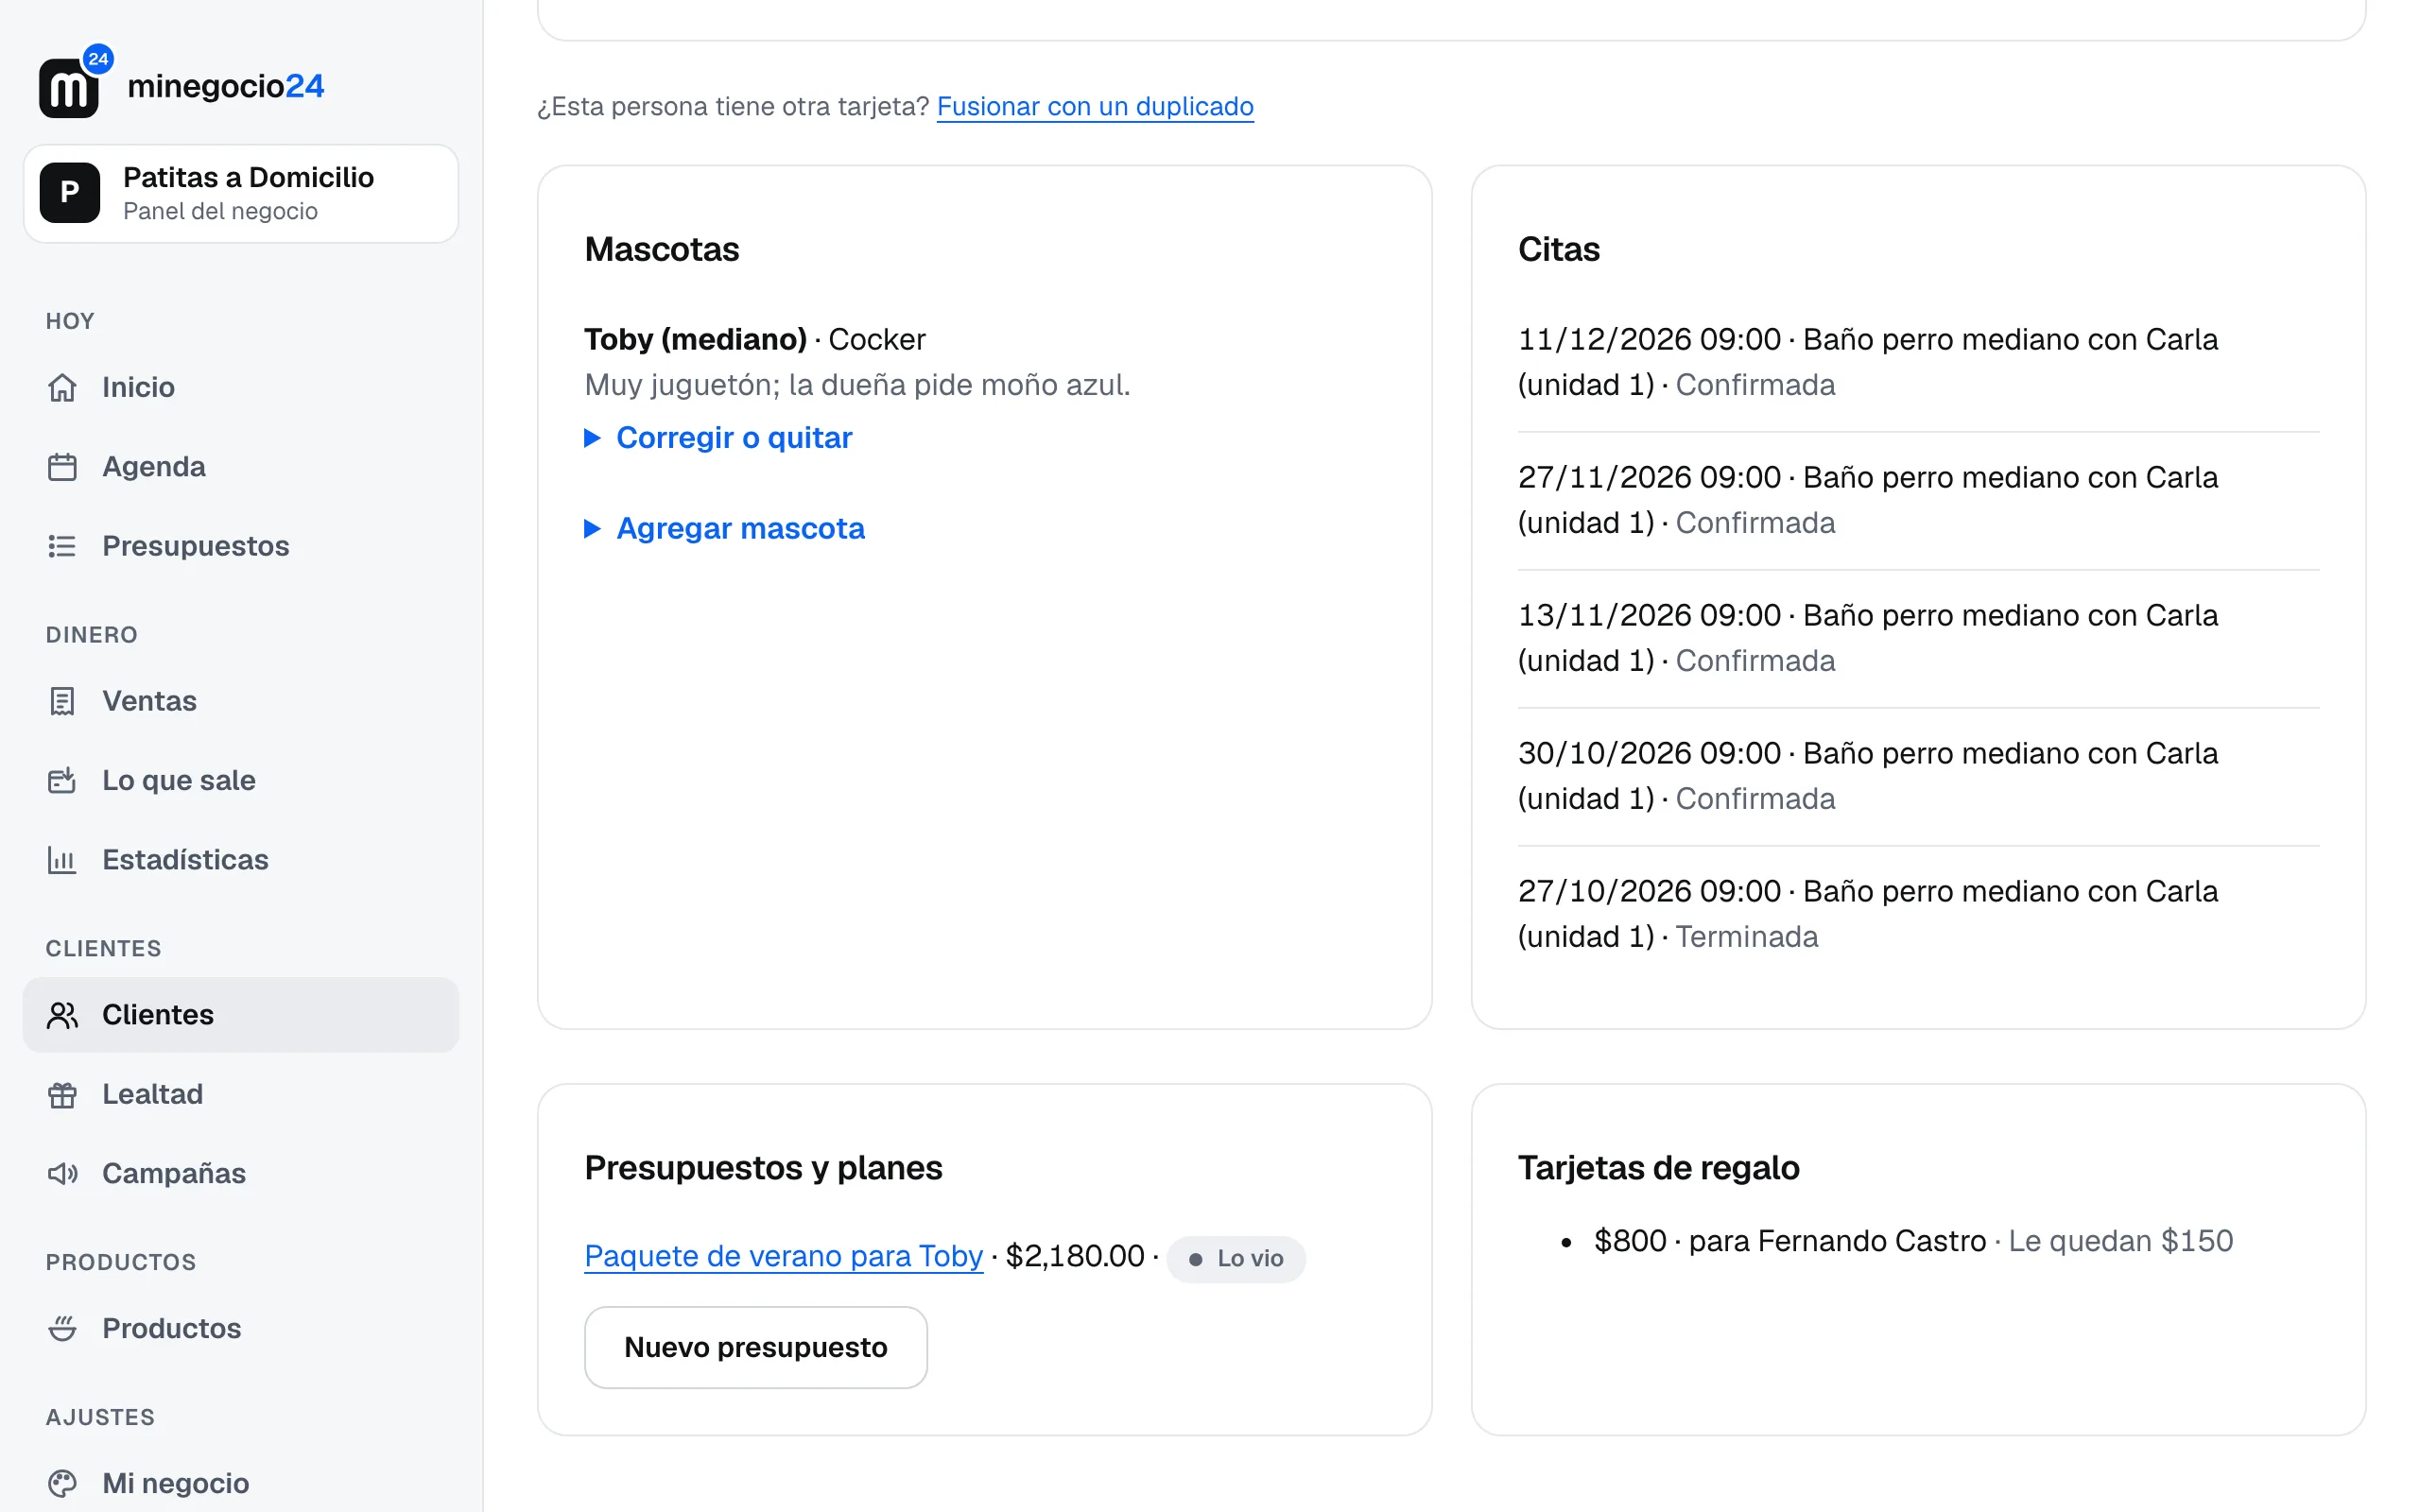Click the Nuevo presupuesto button
Viewport: 2420px width, 1512px height.
pos(756,1347)
